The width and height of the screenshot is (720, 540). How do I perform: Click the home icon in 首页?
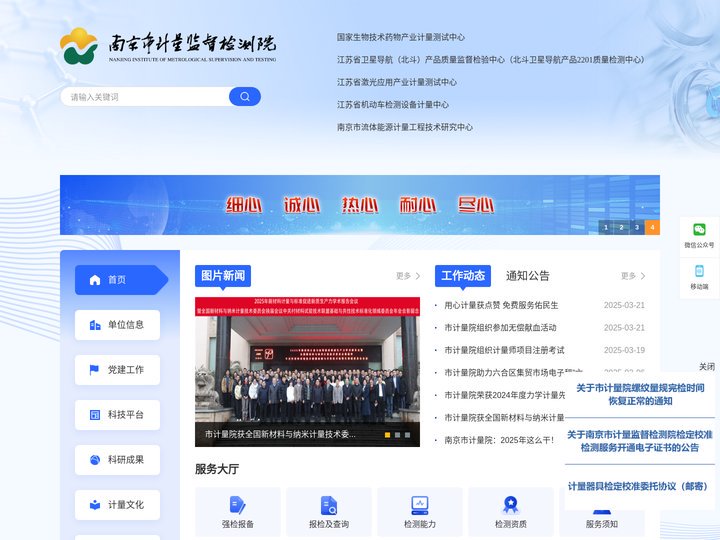coord(95,280)
